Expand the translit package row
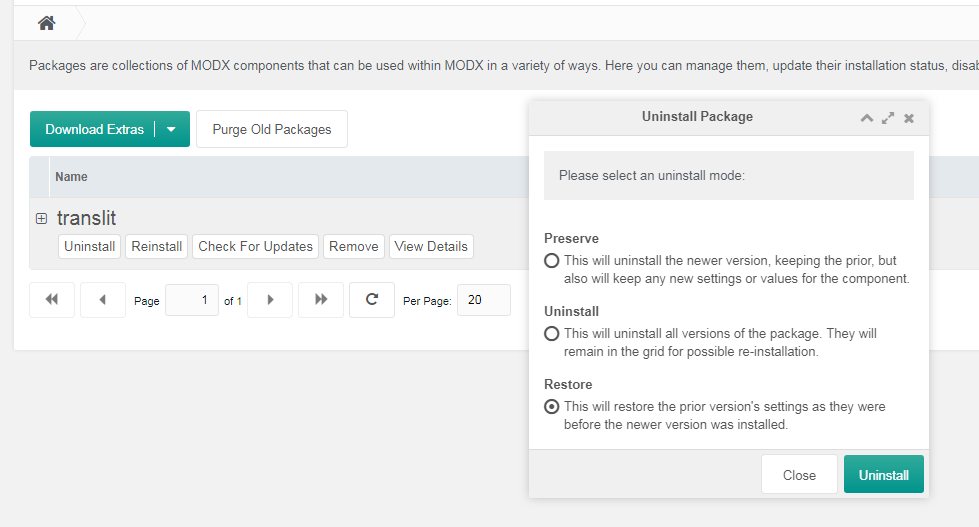The height and width of the screenshot is (527, 979). (x=41, y=219)
